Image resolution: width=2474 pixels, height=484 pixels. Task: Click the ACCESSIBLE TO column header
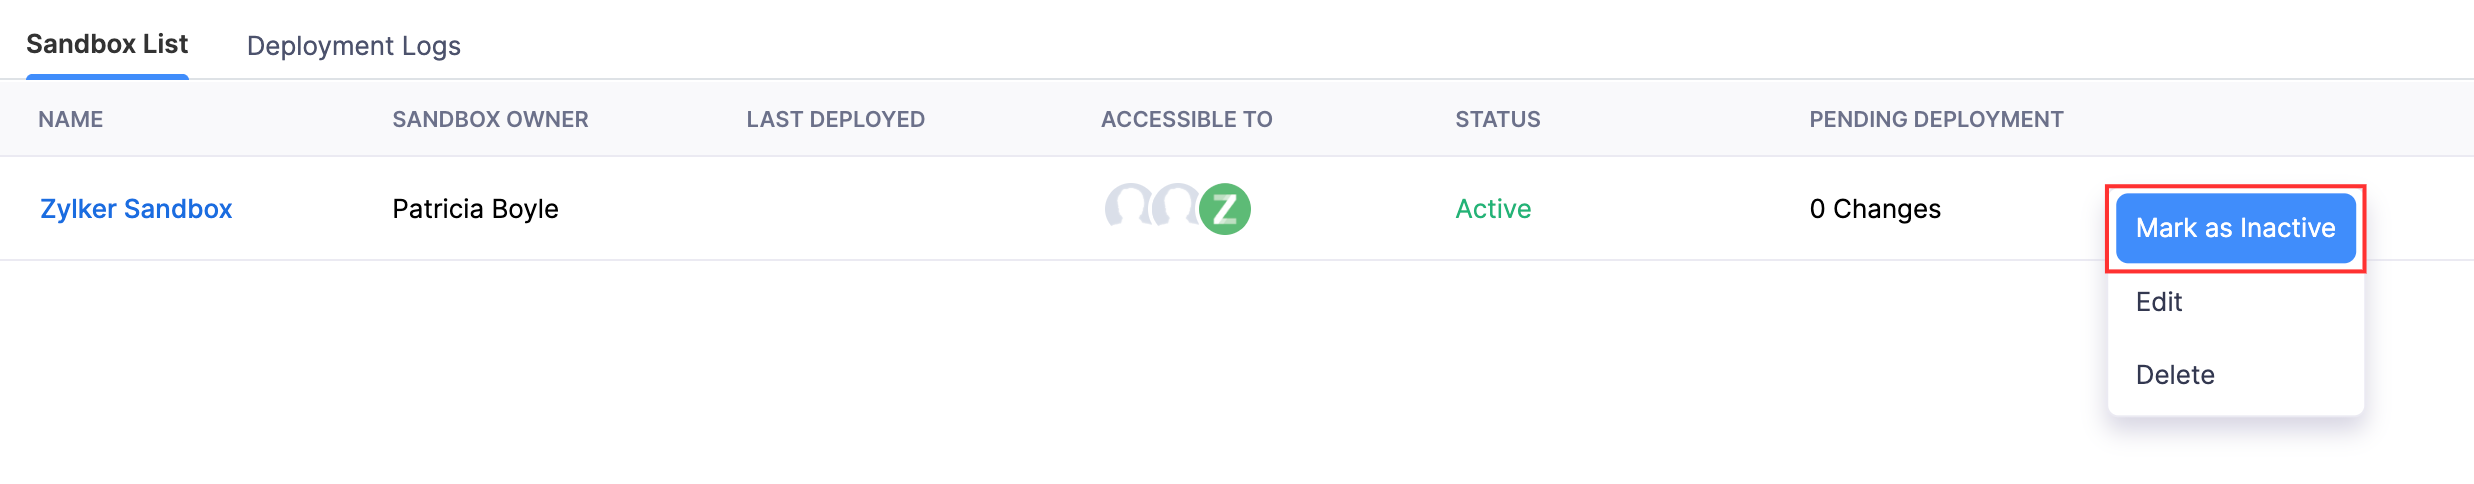pyautogui.click(x=1186, y=119)
